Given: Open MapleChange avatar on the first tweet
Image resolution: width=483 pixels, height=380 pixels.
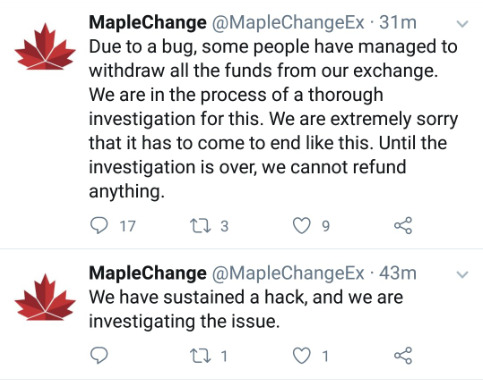Looking at the screenshot, I should (x=45, y=47).
